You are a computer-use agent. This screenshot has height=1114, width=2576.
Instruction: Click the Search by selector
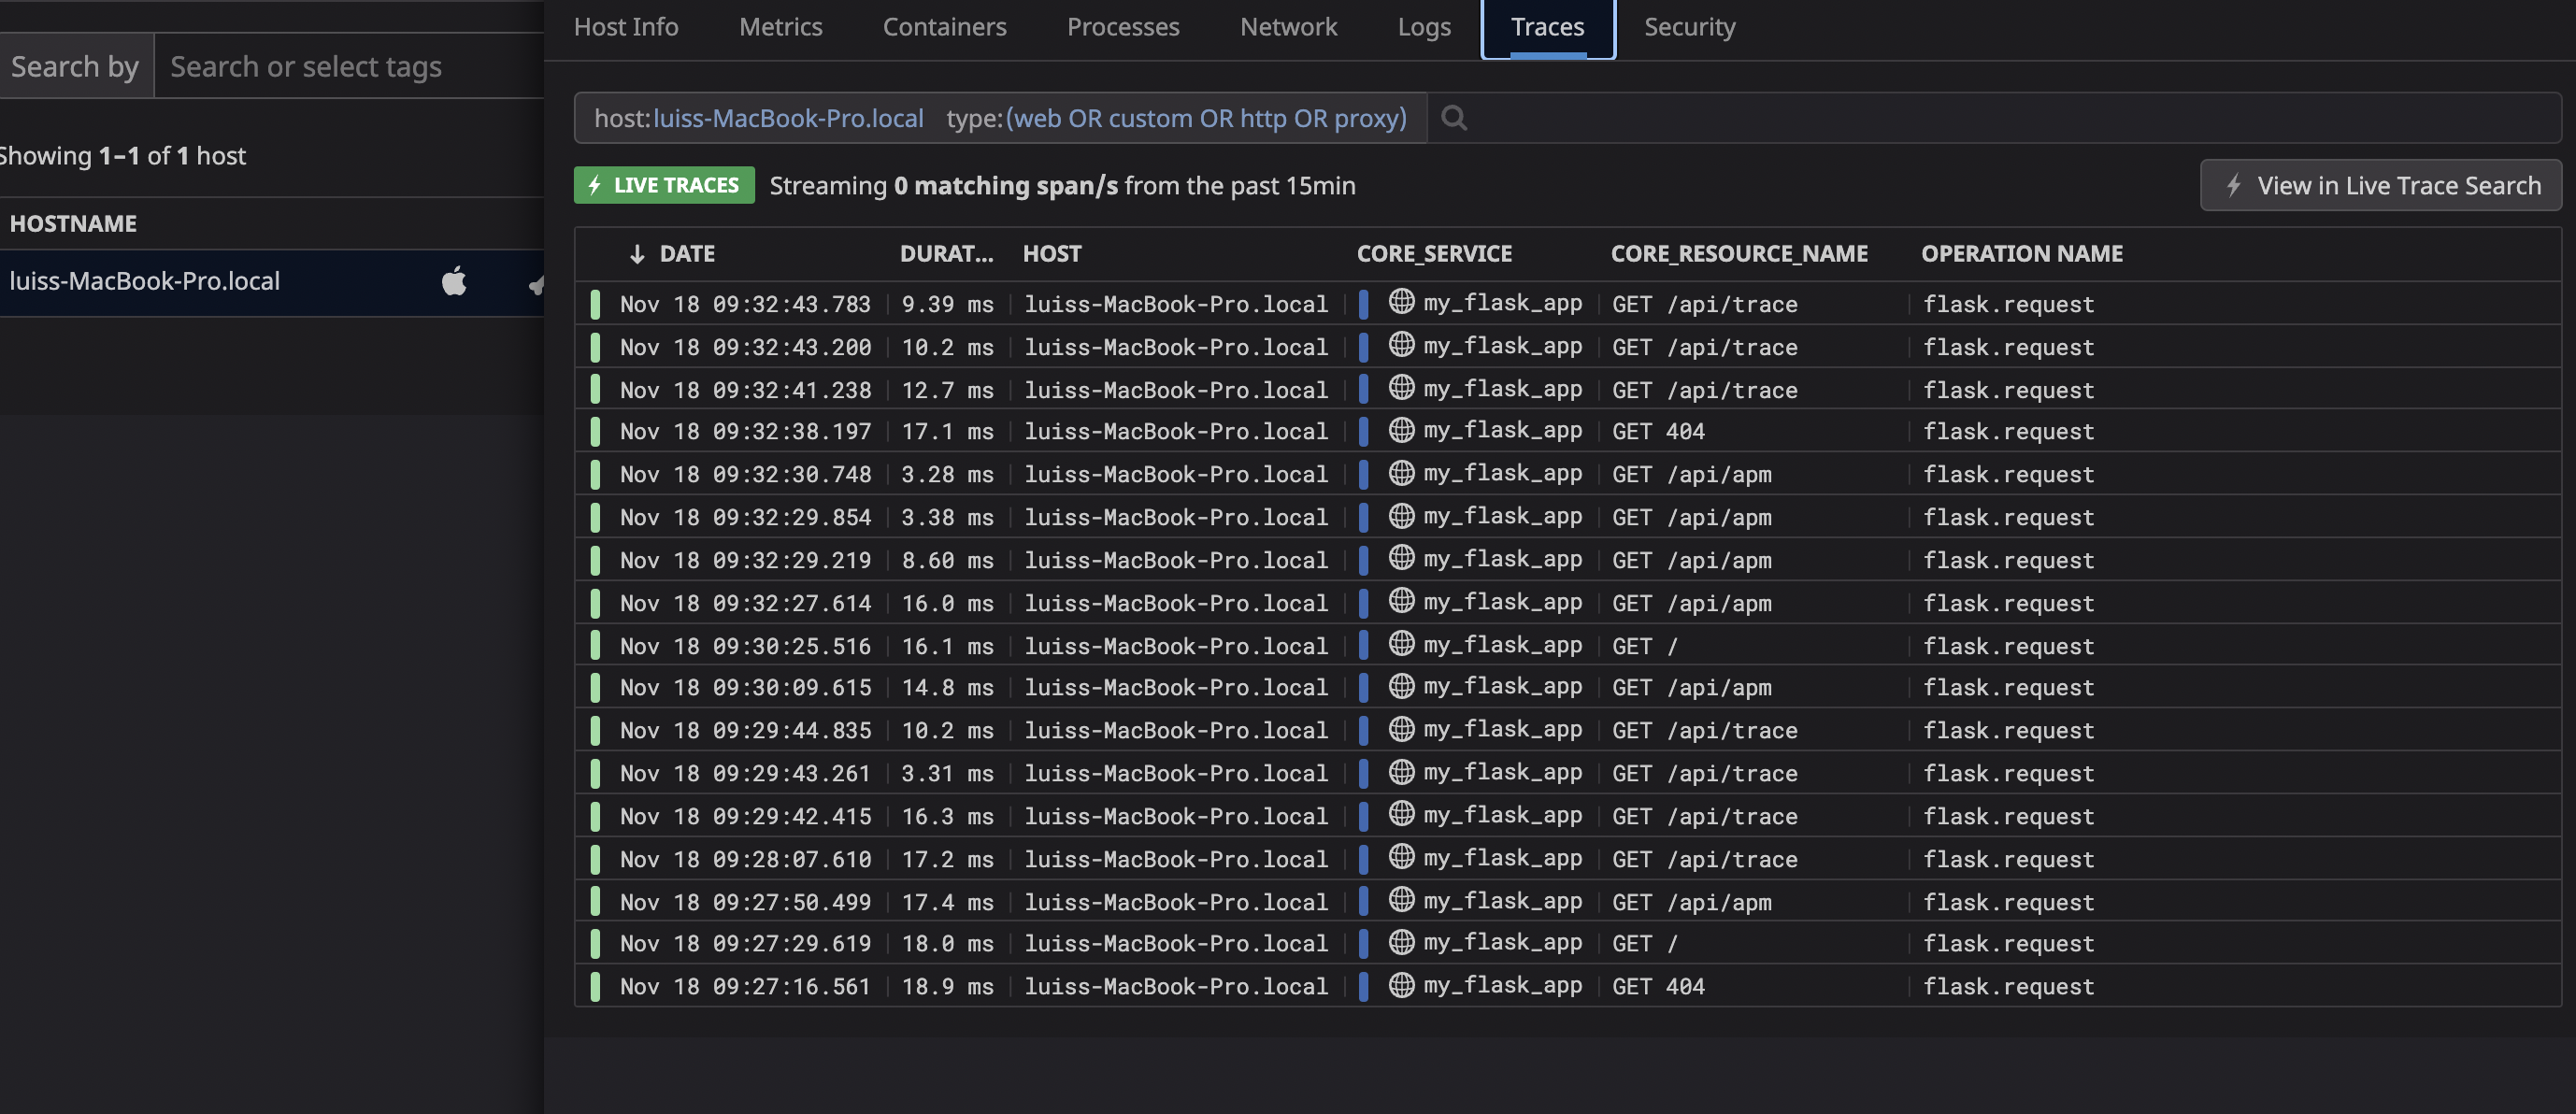click(x=76, y=66)
